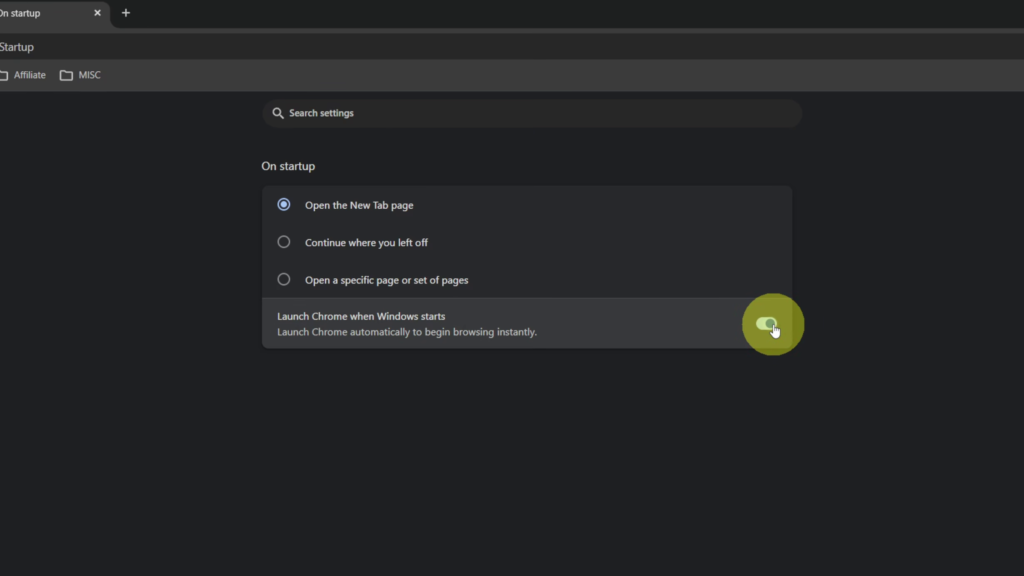
Task: Toggle Launch Chrome when Windows starts switch
Action: [767, 323]
